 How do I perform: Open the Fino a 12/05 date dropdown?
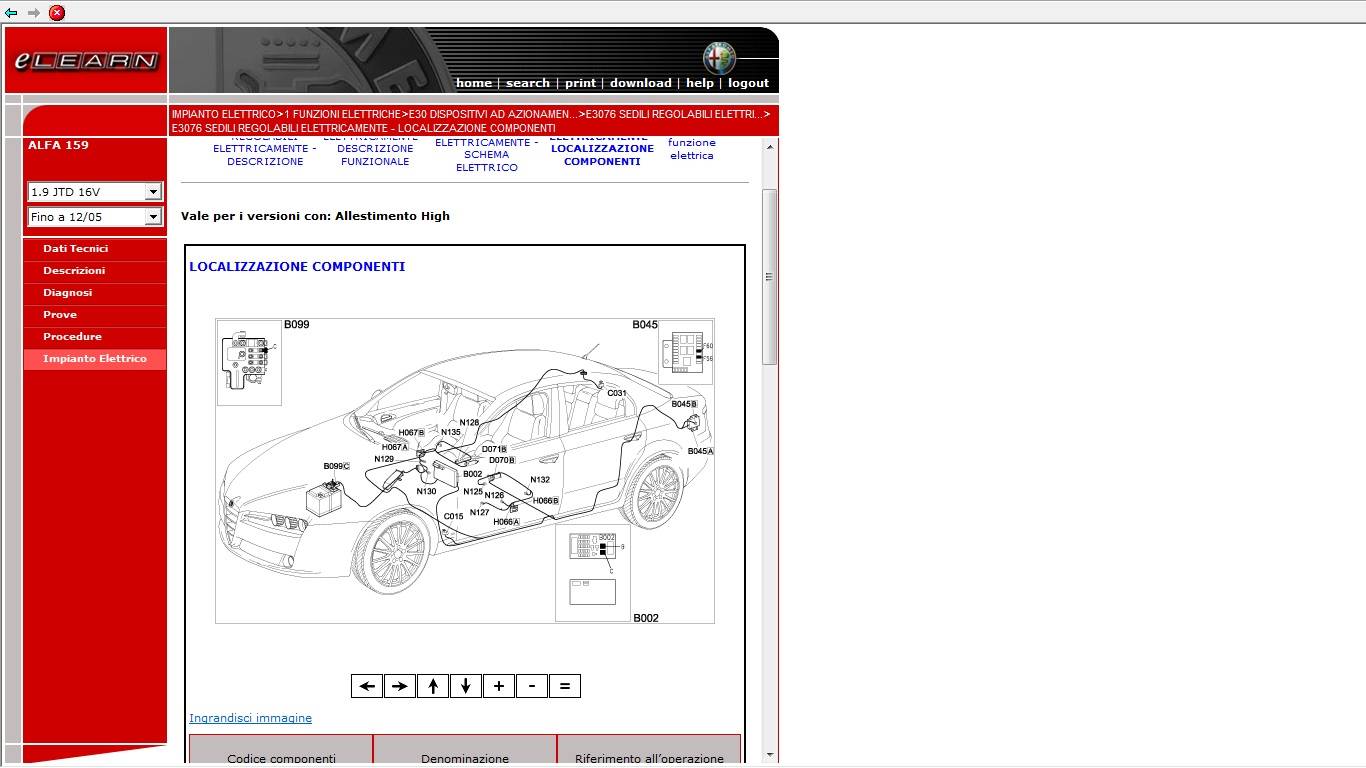coord(95,217)
